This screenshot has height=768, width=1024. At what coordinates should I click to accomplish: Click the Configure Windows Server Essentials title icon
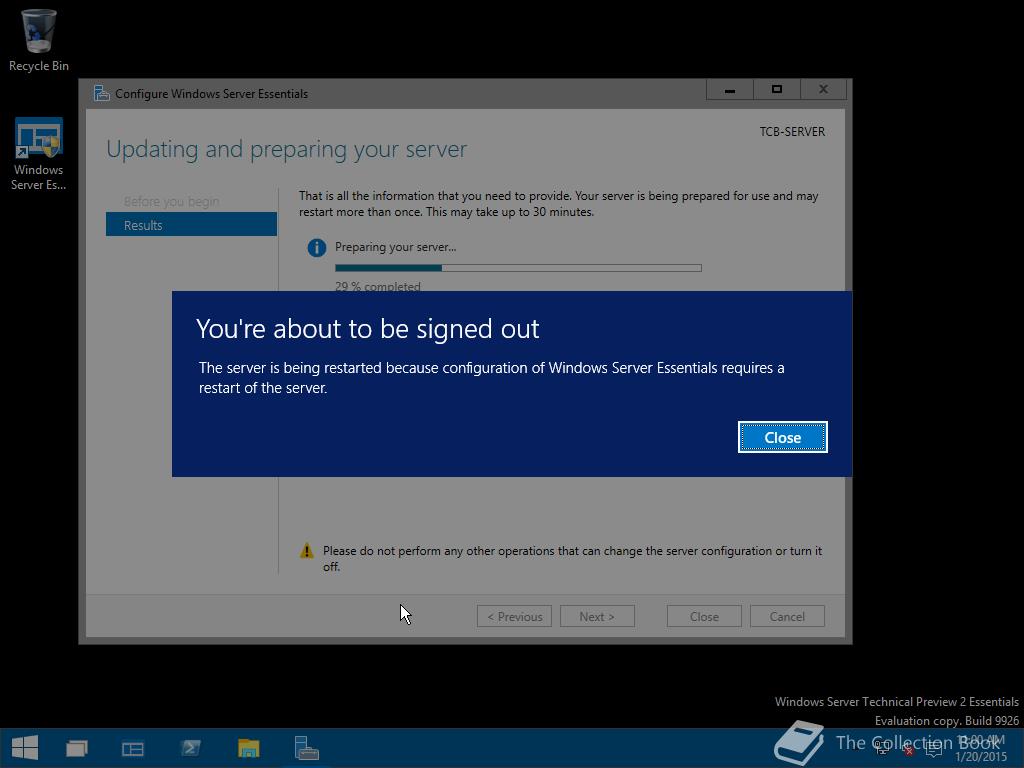(x=101, y=93)
